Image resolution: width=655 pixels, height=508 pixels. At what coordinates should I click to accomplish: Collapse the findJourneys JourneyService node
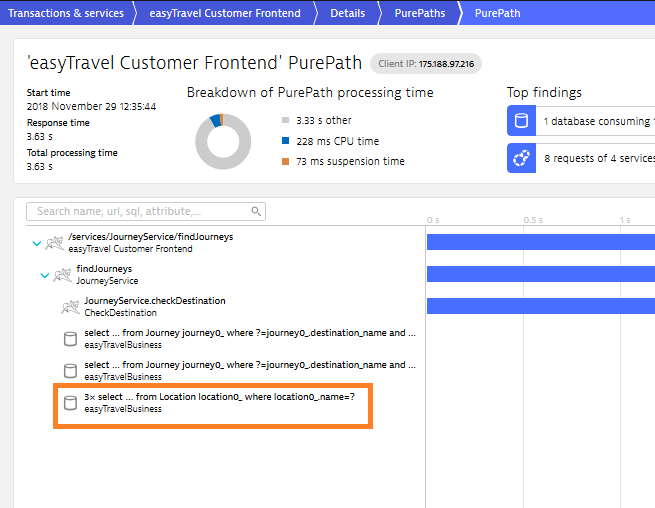click(x=45, y=275)
